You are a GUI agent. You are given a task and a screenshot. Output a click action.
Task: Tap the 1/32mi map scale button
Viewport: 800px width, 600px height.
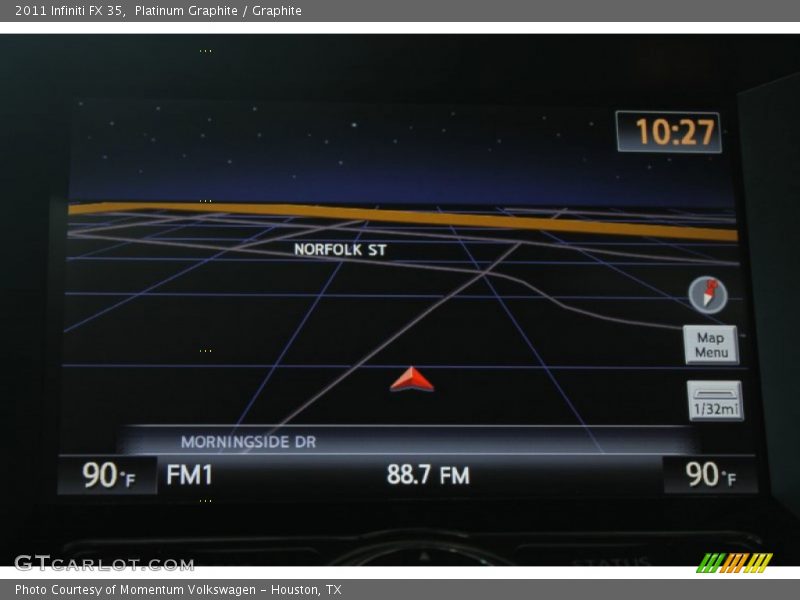click(x=715, y=401)
